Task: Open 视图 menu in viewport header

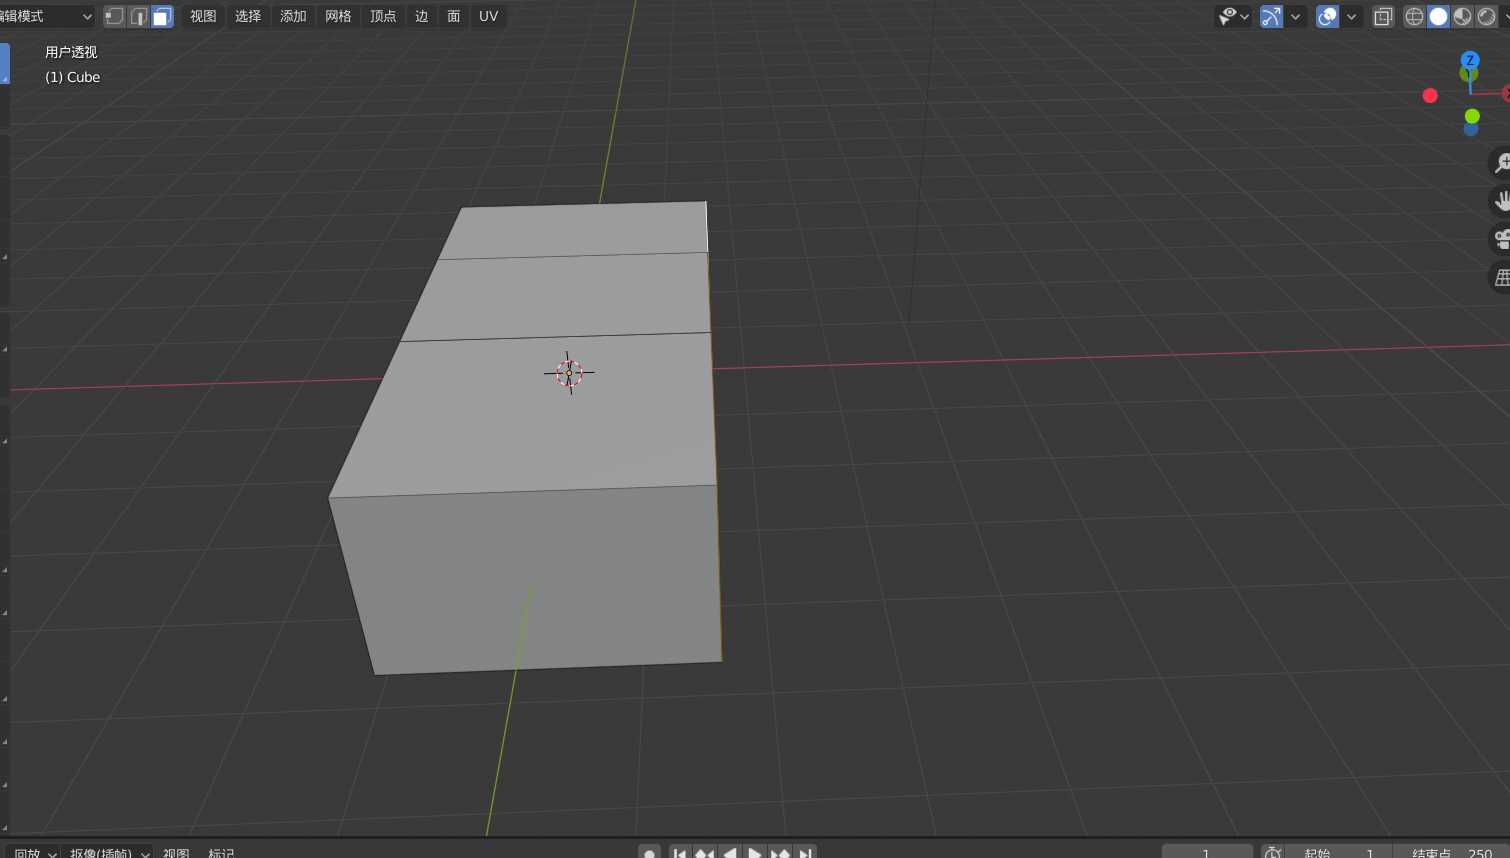Action: point(203,16)
